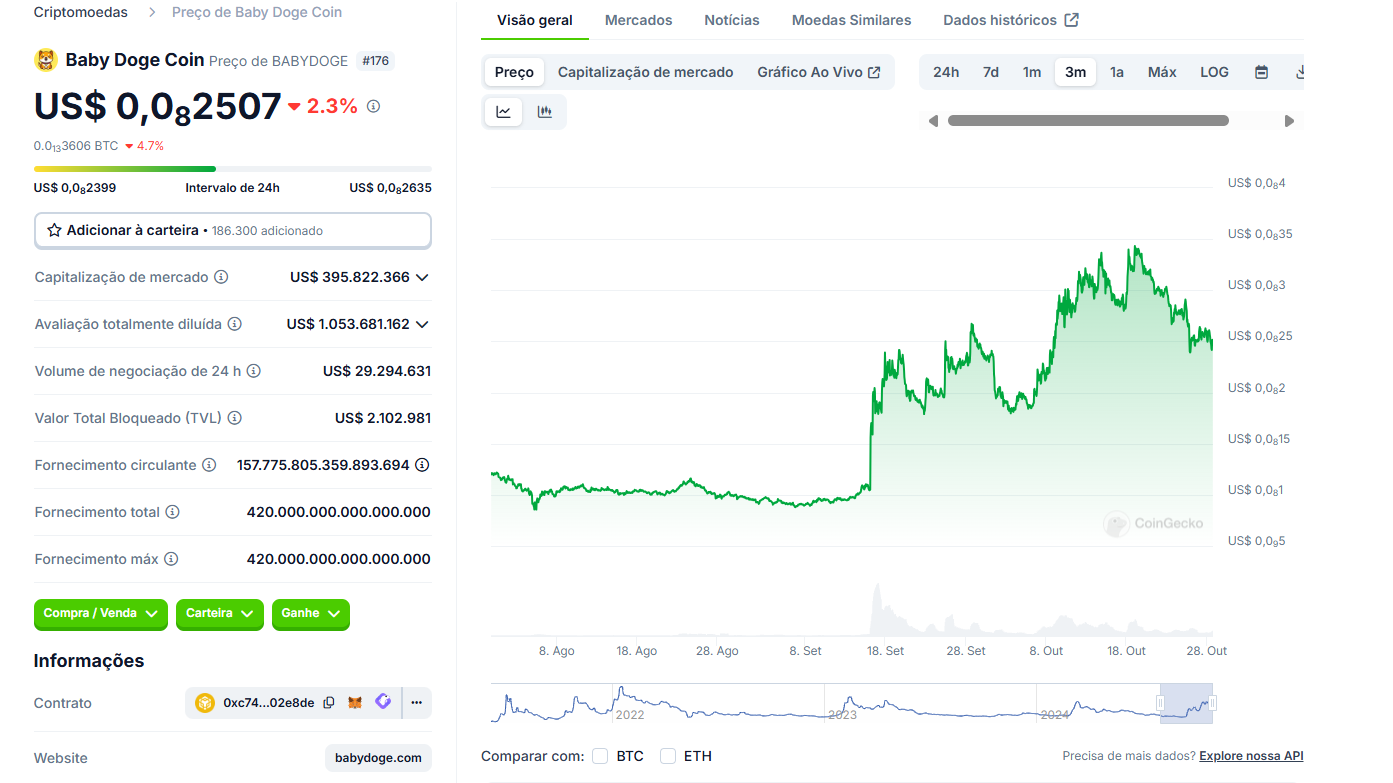The width and height of the screenshot is (1393, 783).
Task: Click the horizontal scrollbar thumb above the chart
Action: (1088, 121)
